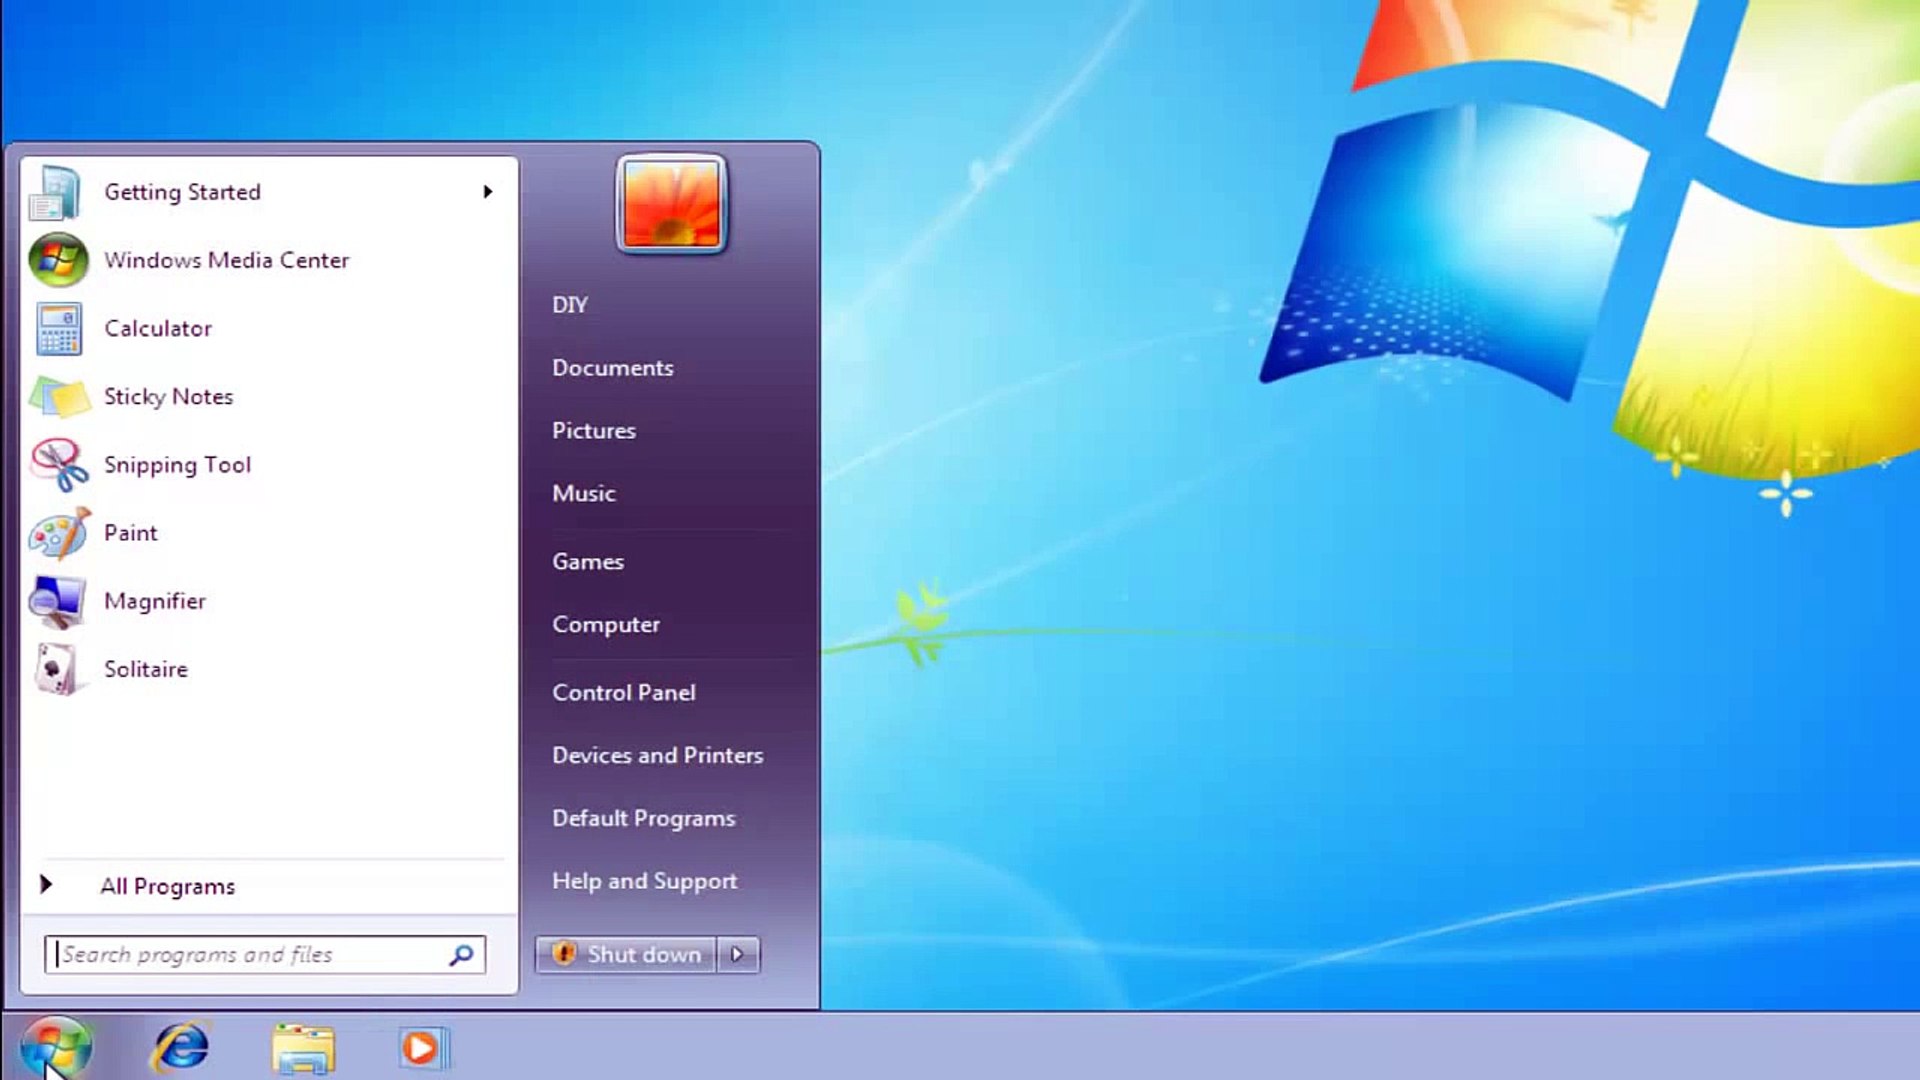Open the Windows Media Center icon
Viewport: 1920px width, 1080px height.
[x=57, y=260]
